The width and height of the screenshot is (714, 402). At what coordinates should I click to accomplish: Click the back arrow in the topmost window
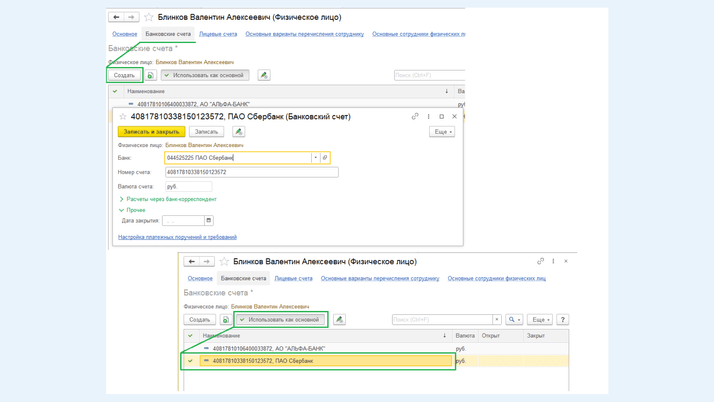coord(116,17)
